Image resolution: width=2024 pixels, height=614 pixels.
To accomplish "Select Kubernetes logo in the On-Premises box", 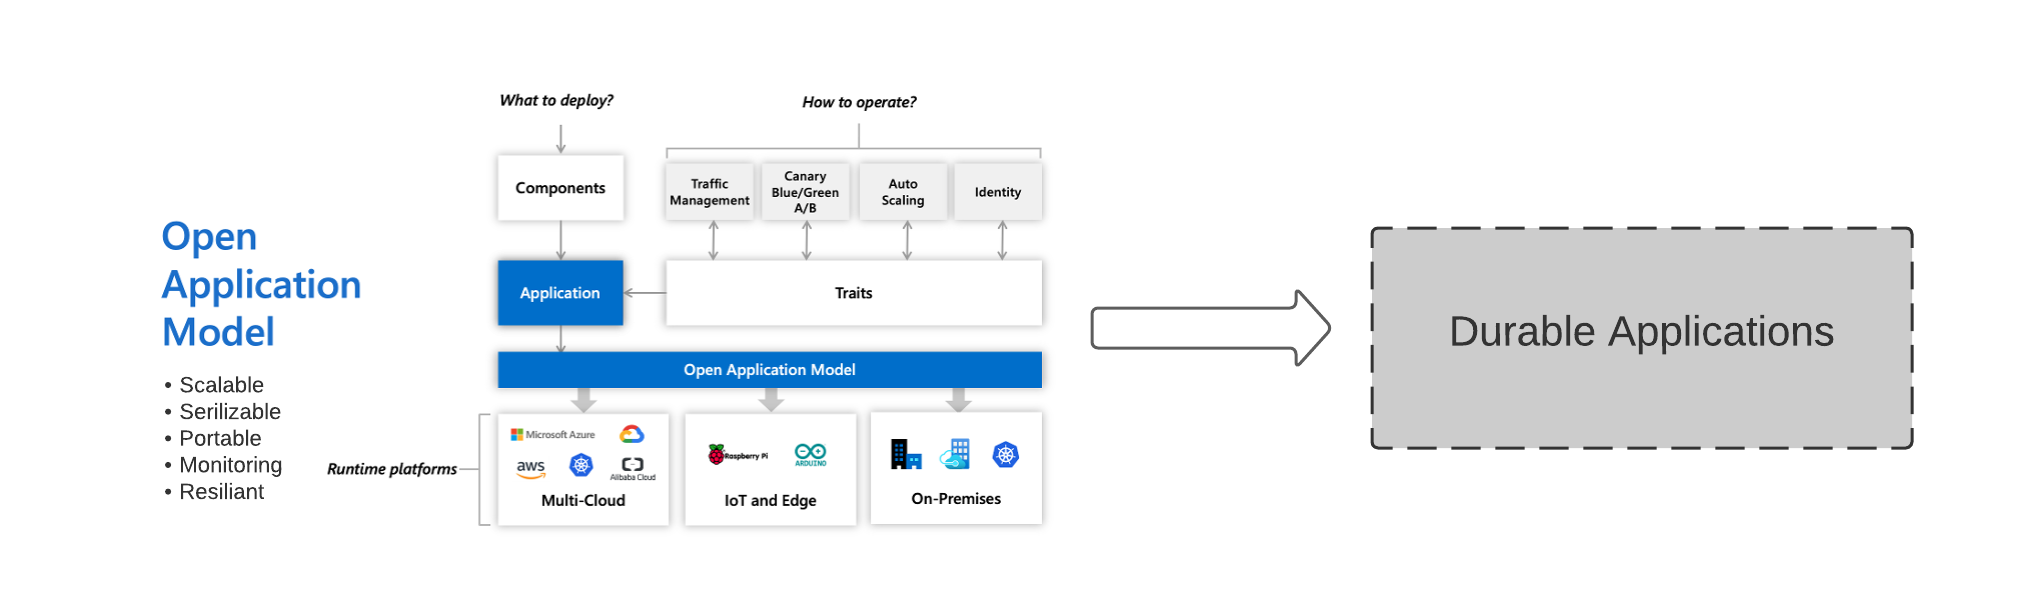I will [x=1005, y=455].
